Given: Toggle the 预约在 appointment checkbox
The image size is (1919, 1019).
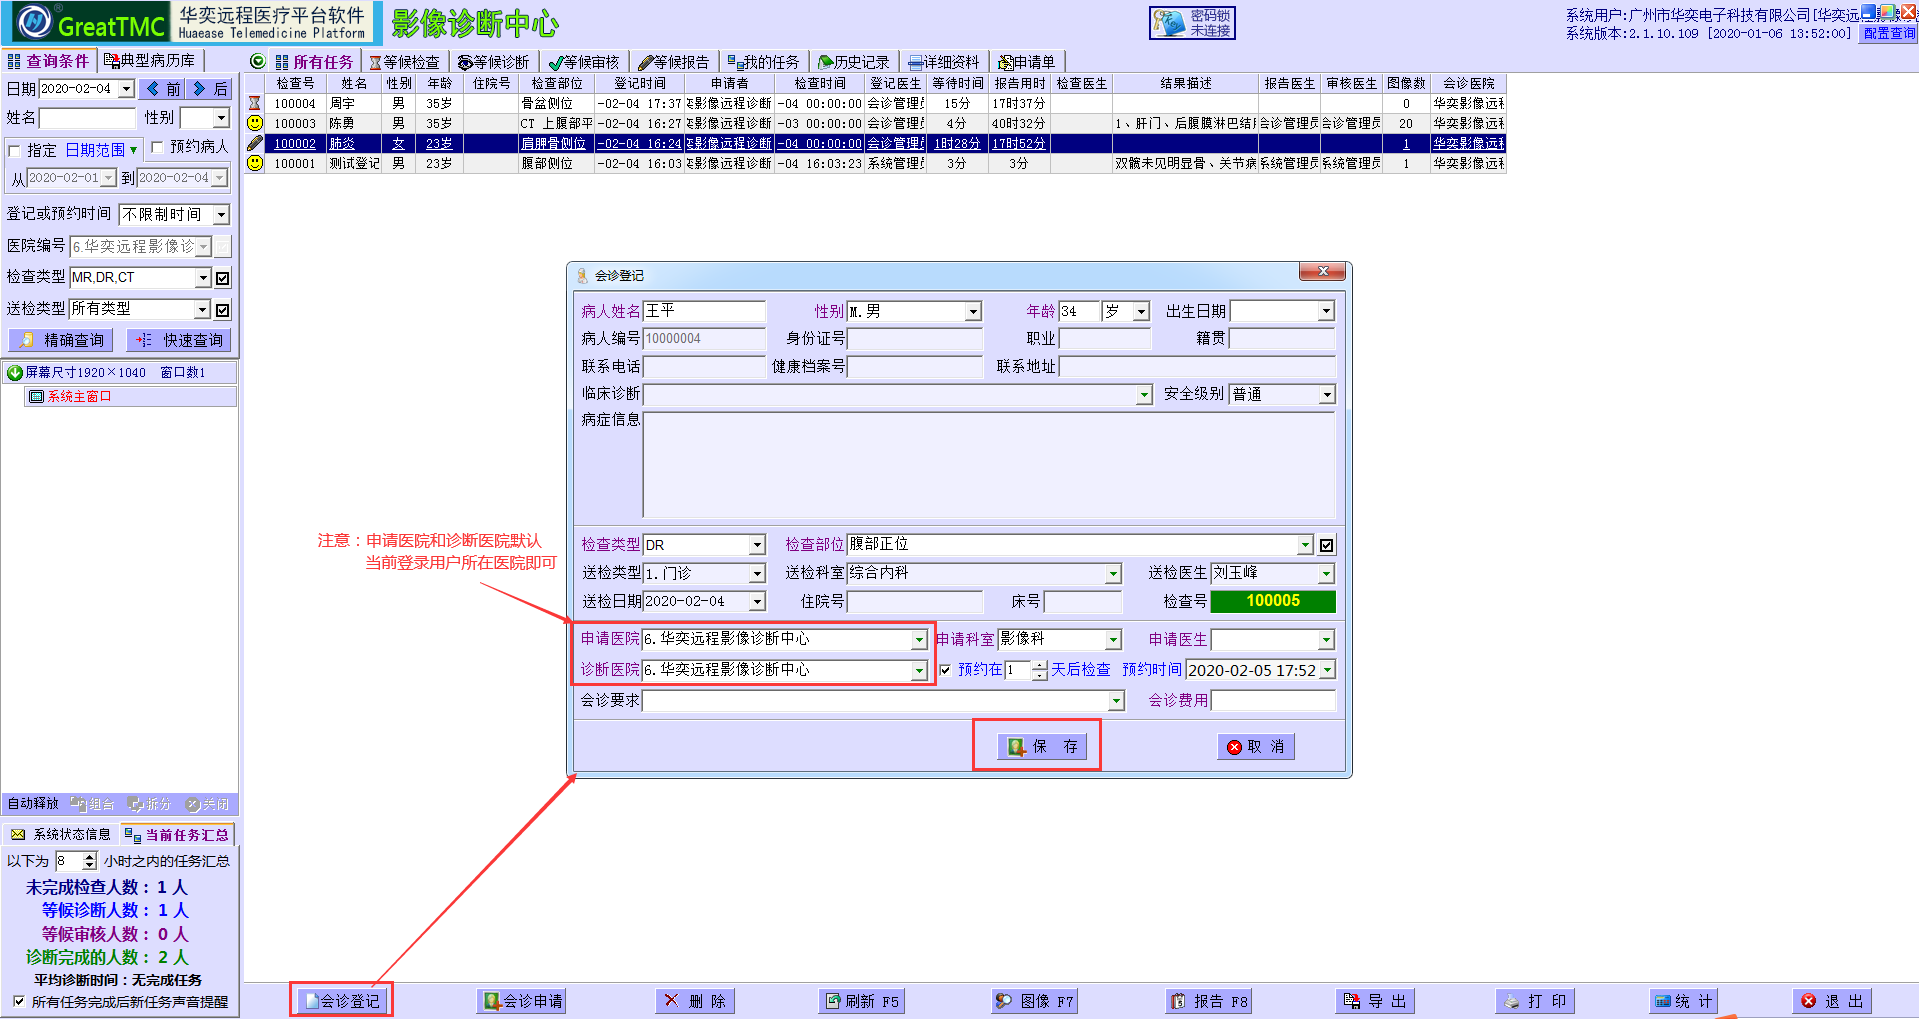Looking at the screenshot, I should (x=945, y=670).
